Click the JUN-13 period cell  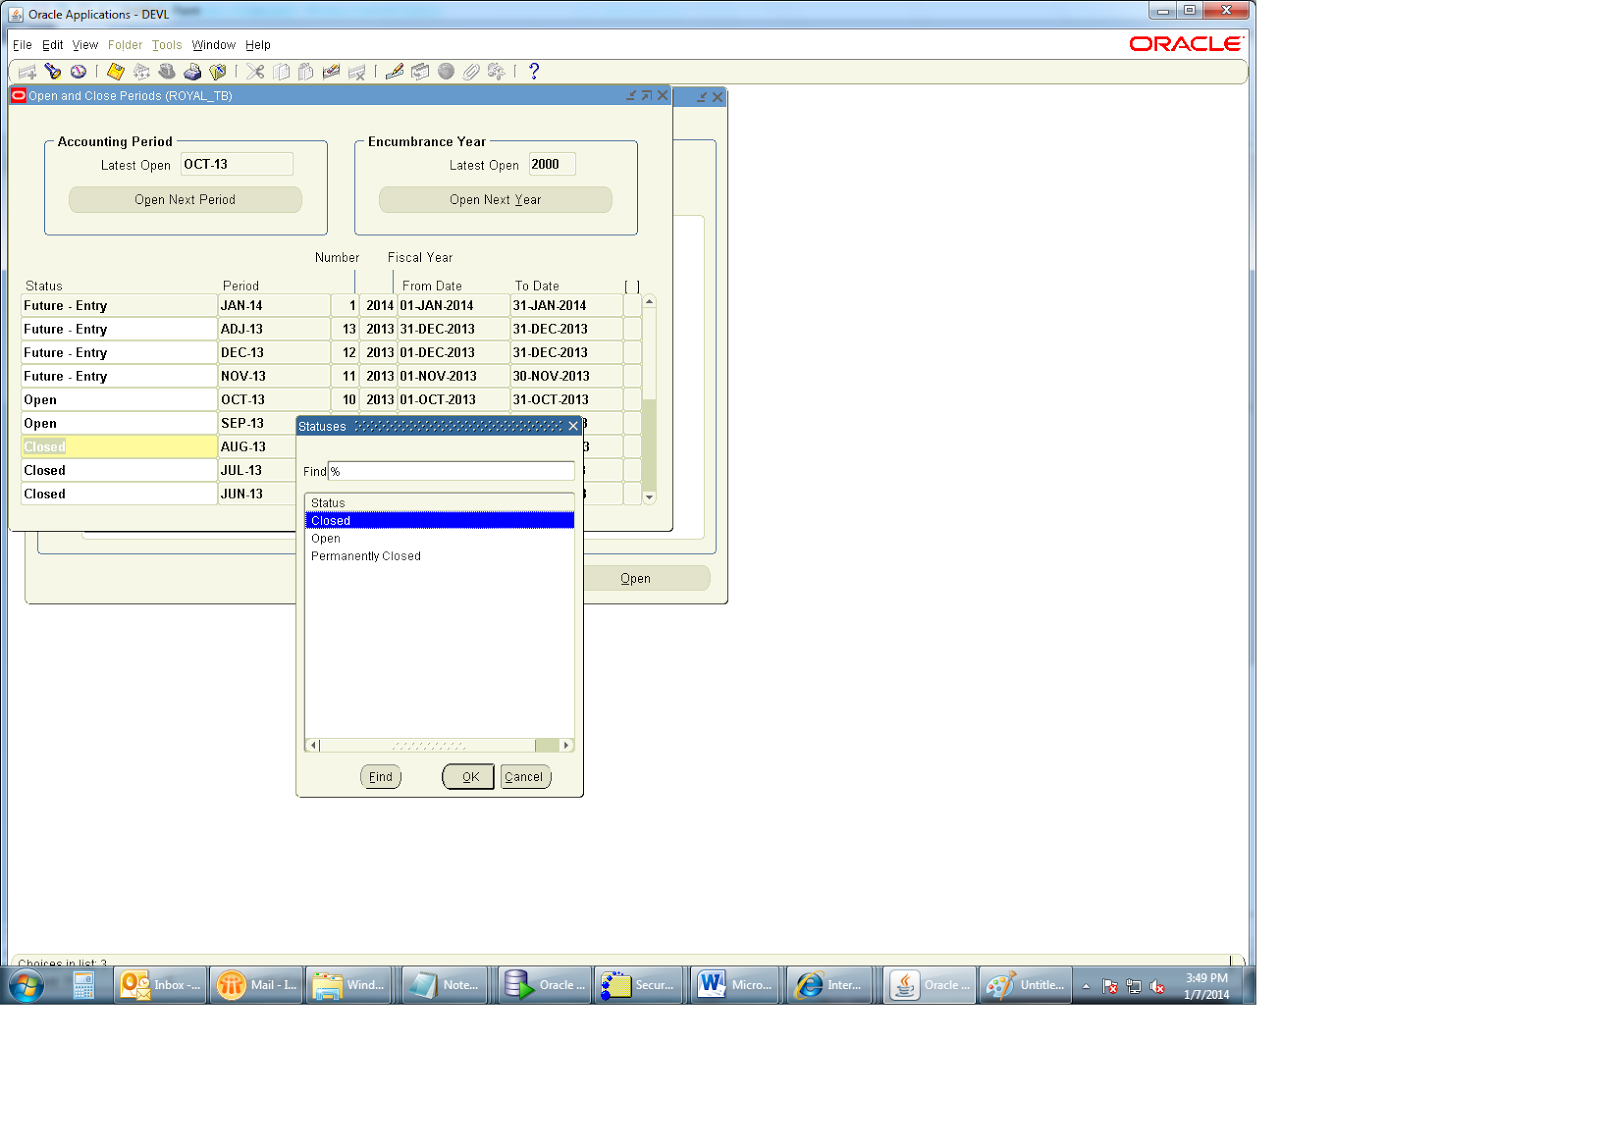258,494
